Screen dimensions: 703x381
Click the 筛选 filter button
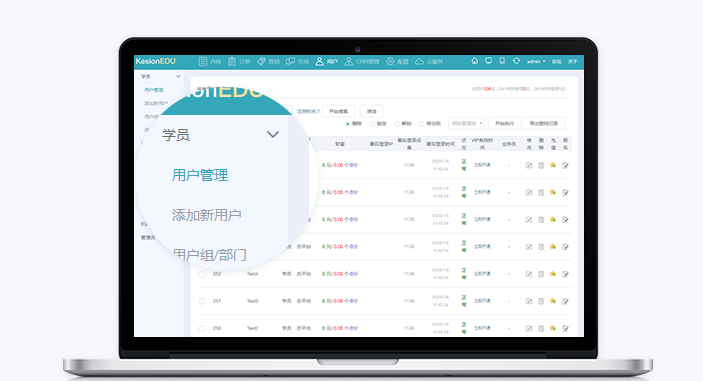(372, 111)
